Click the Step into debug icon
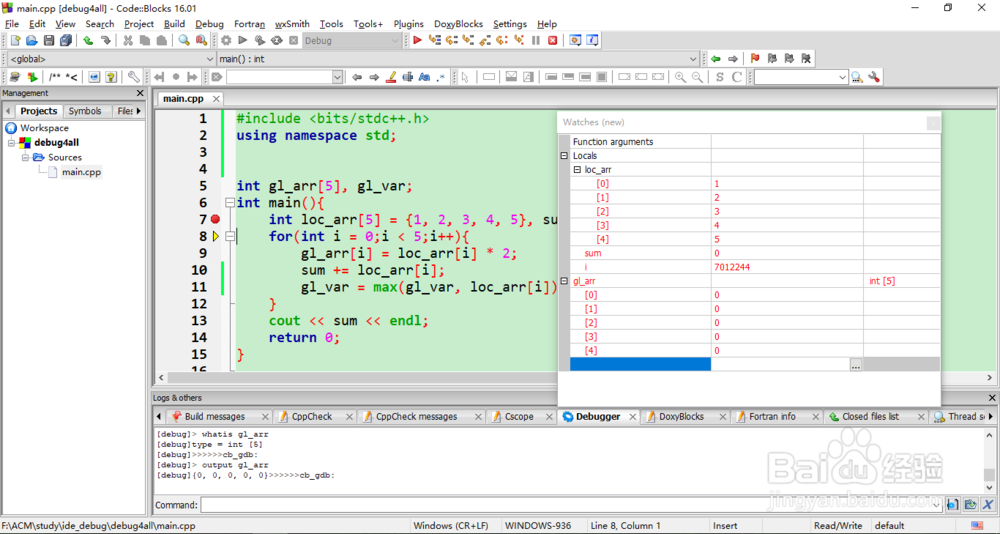 468,40
